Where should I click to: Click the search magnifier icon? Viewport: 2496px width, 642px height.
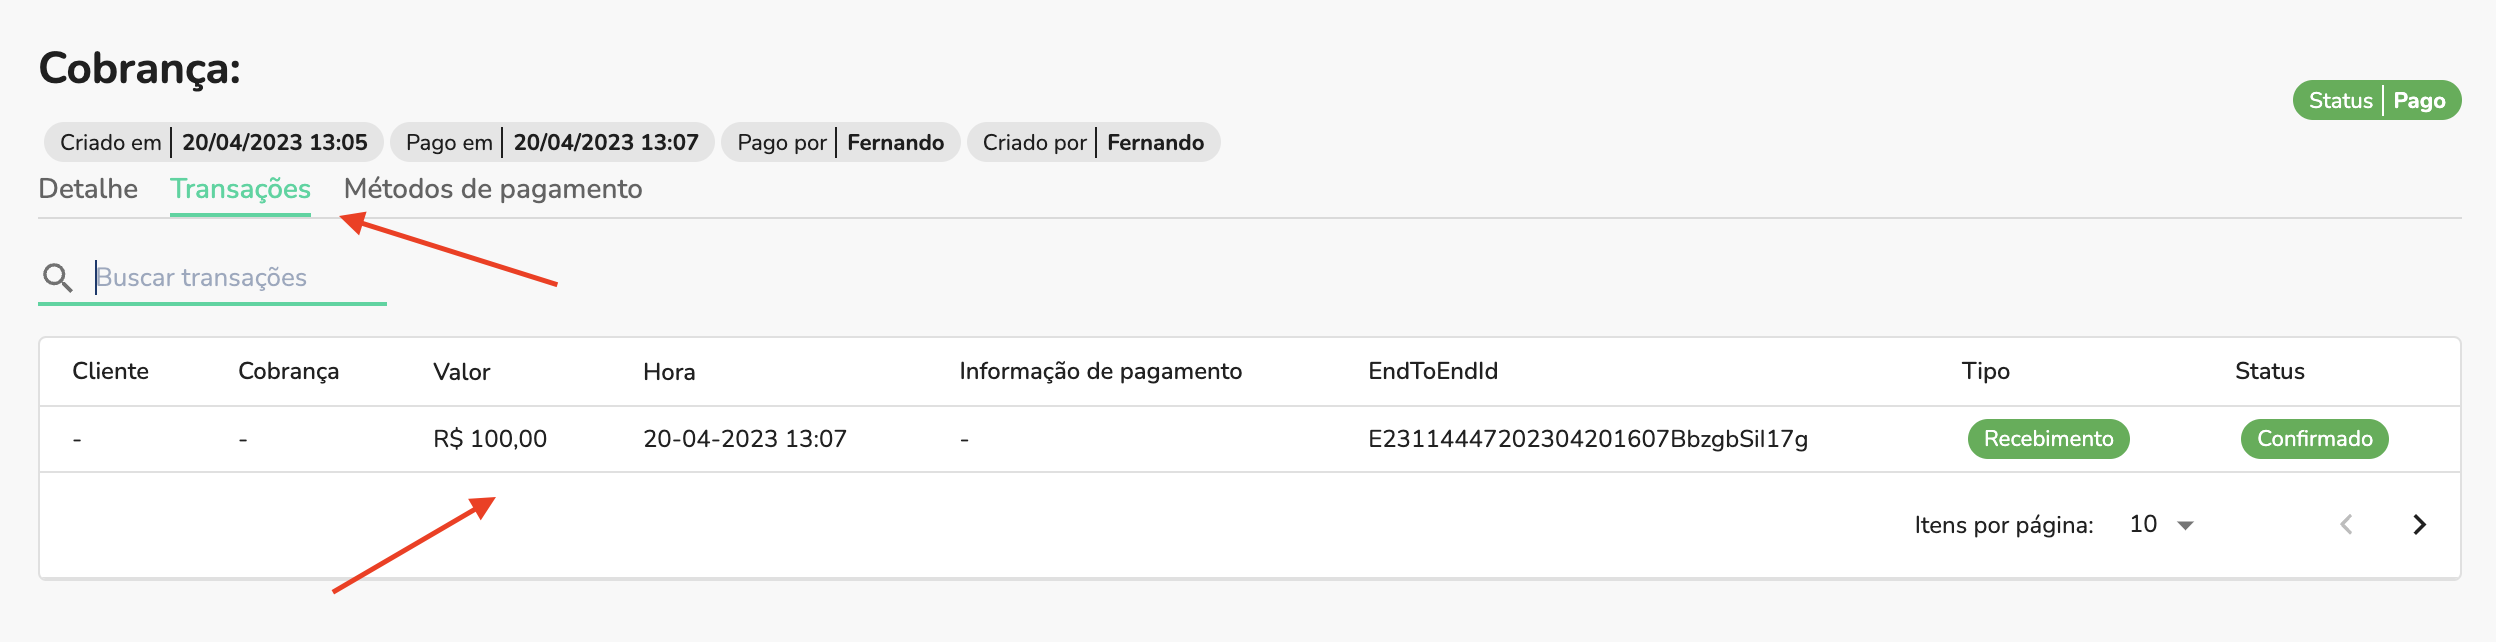pos(58,277)
